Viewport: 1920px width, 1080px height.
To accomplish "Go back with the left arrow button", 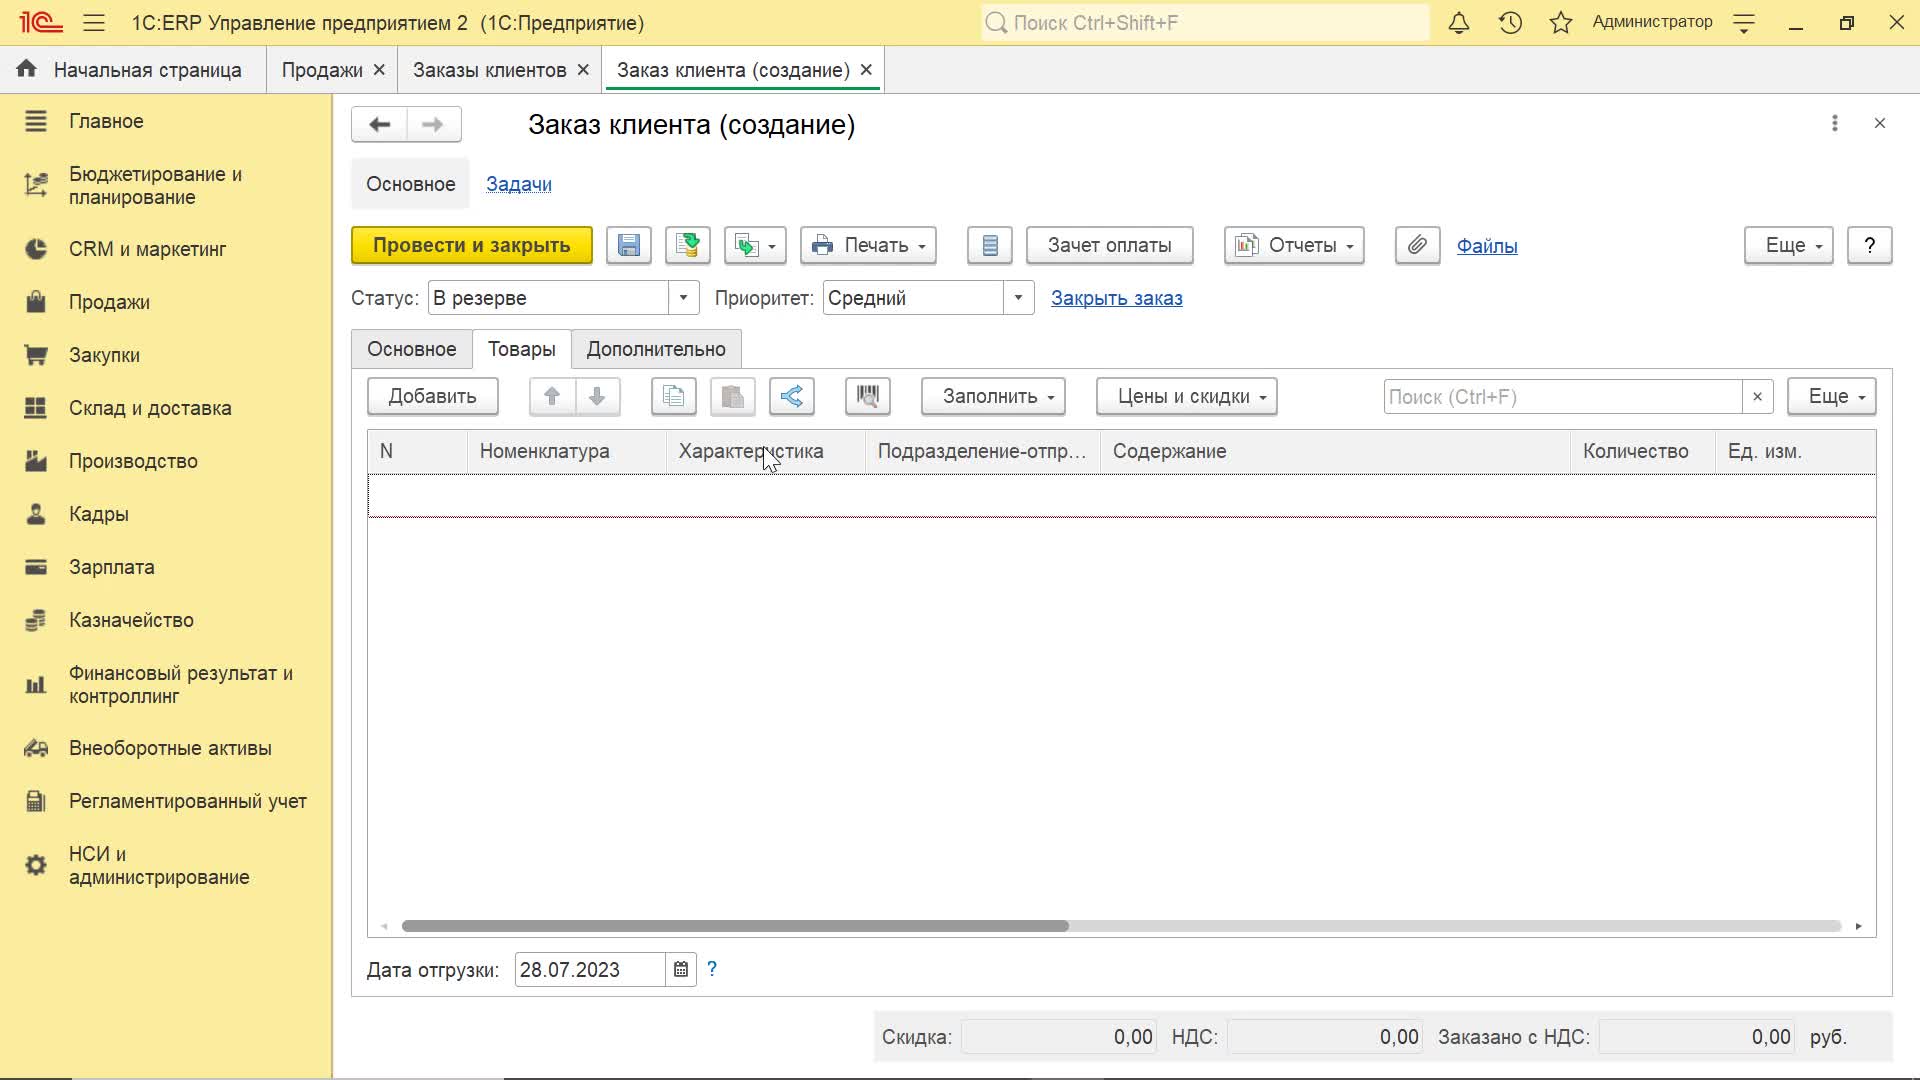I will (x=379, y=124).
